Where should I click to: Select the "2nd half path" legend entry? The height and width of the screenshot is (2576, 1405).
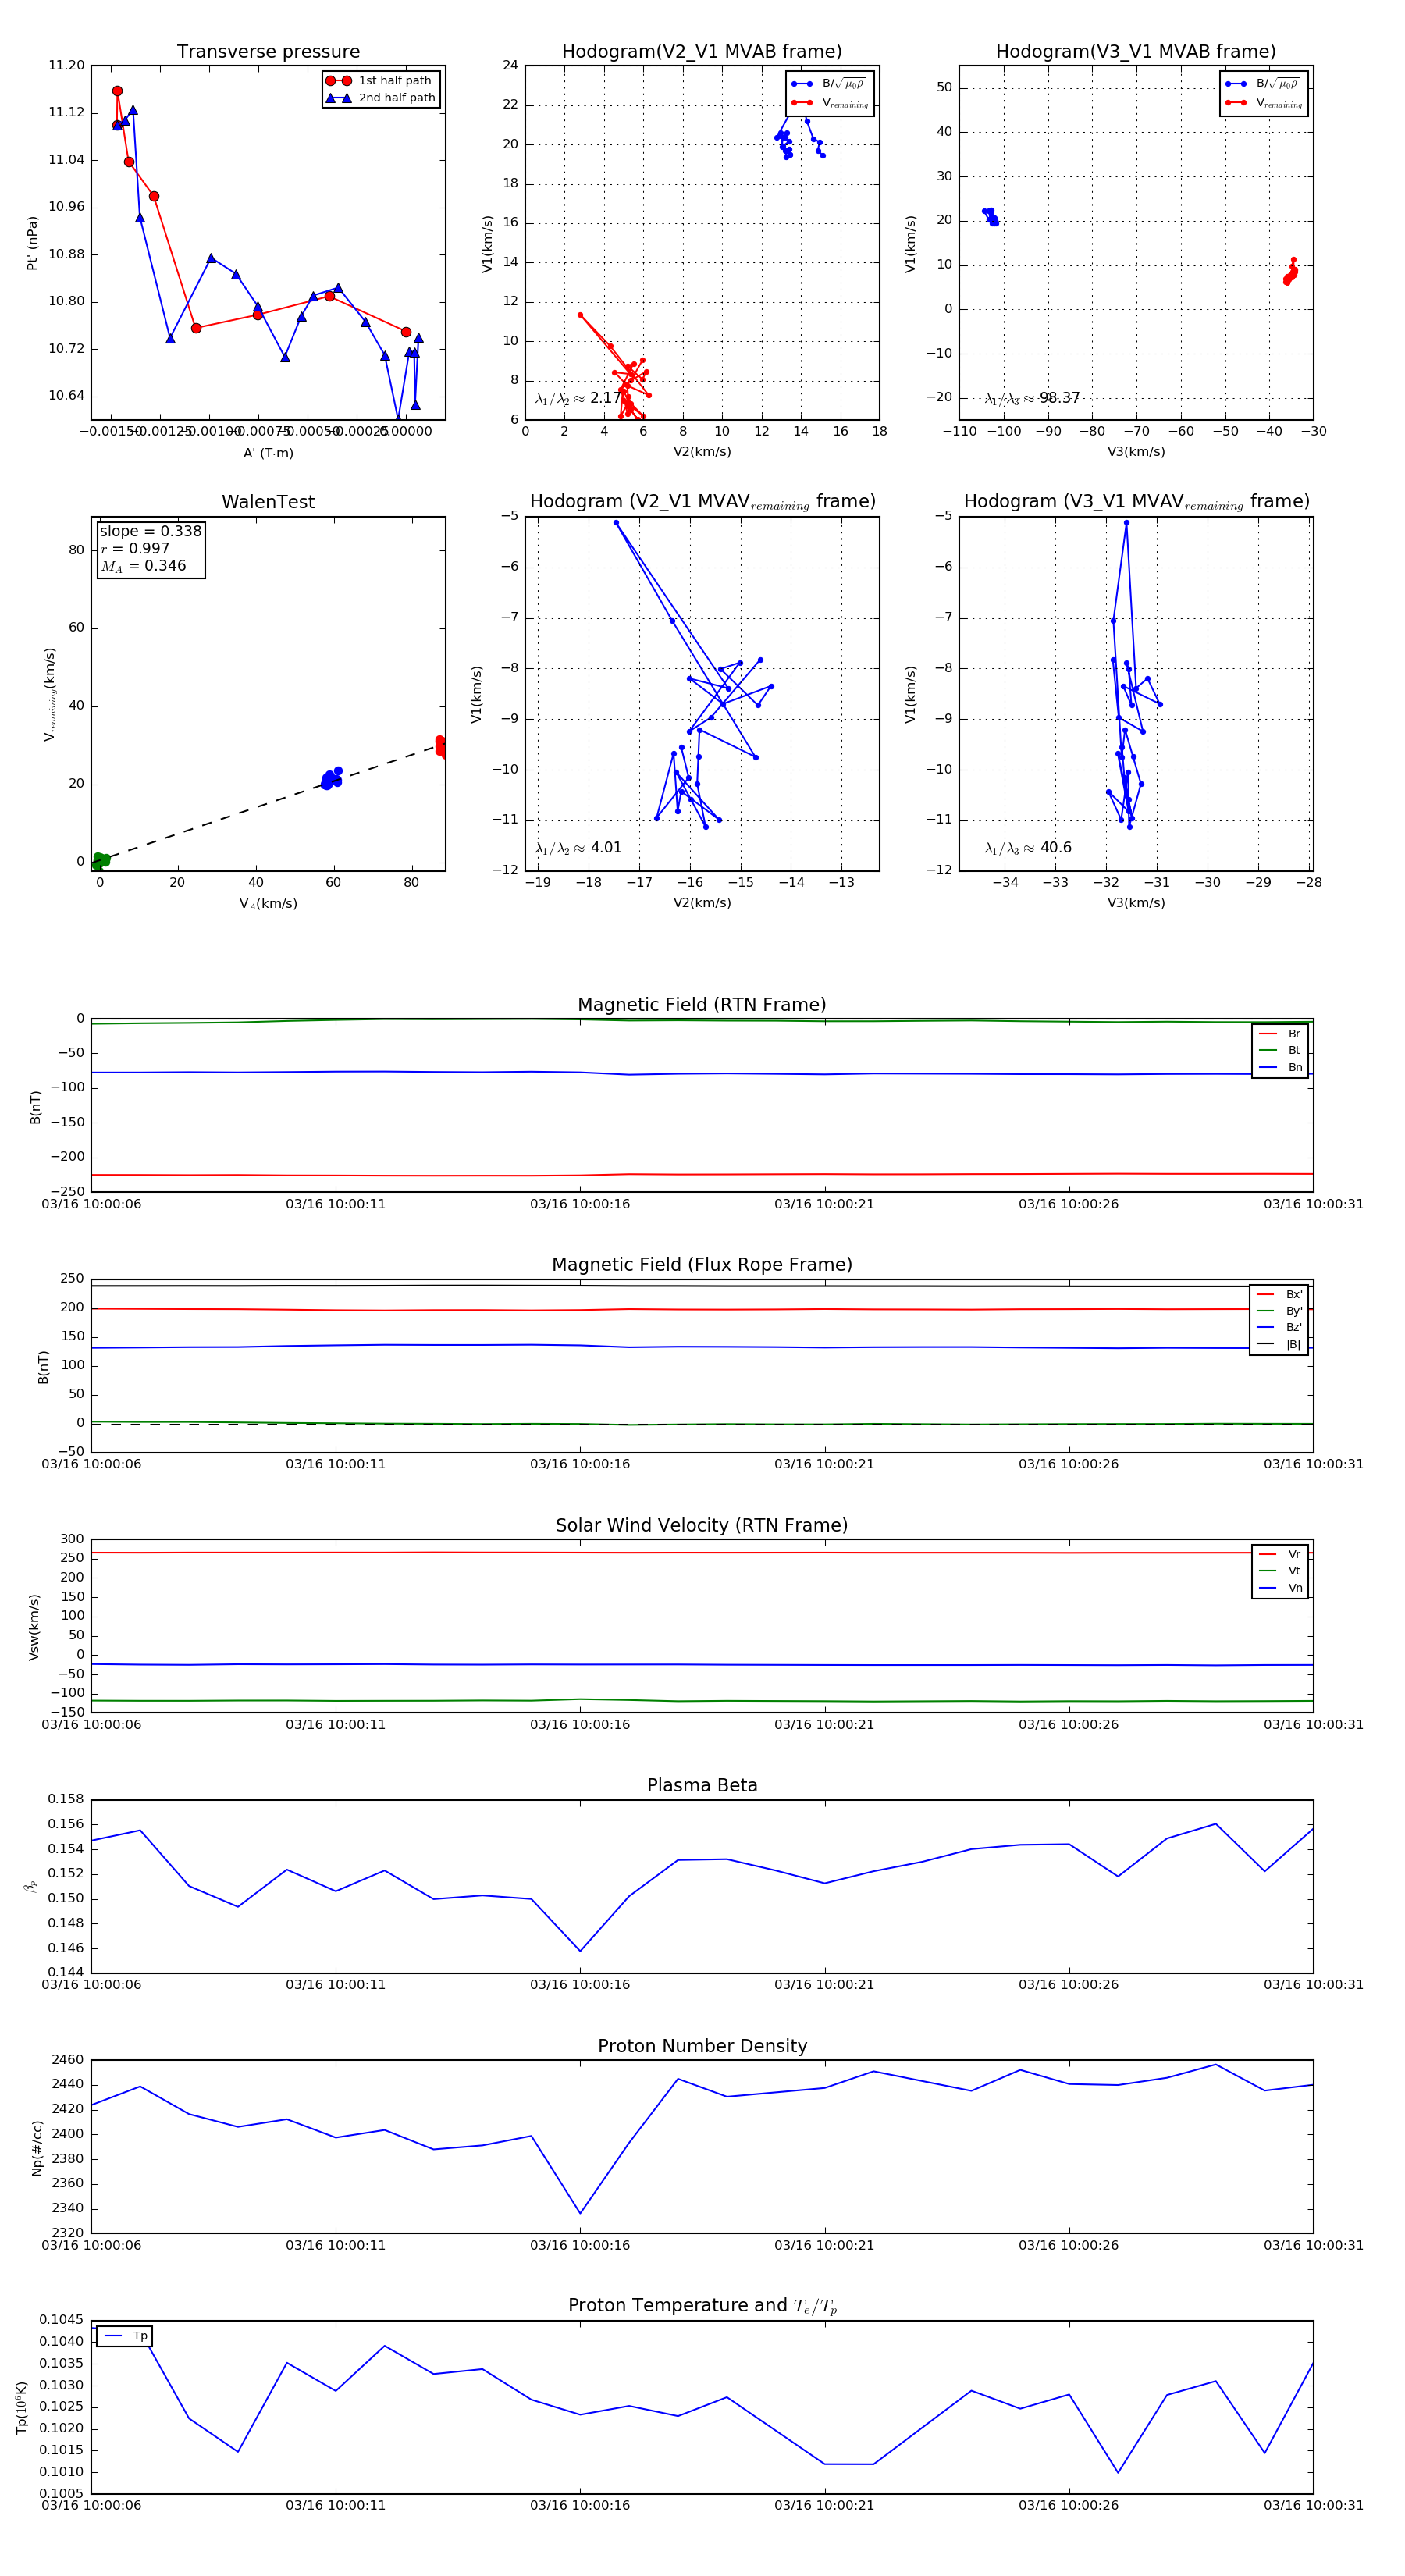tap(381, 98)
